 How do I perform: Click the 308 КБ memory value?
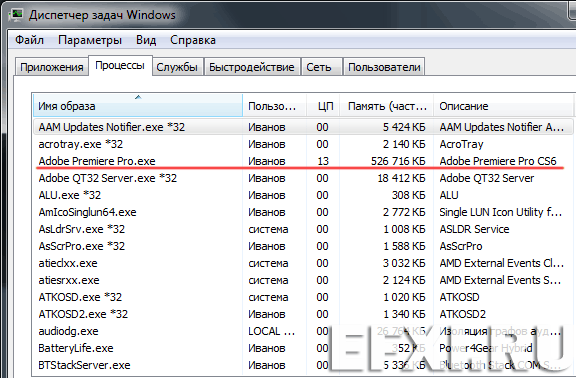pyautogui.click(x=408, y=195)
